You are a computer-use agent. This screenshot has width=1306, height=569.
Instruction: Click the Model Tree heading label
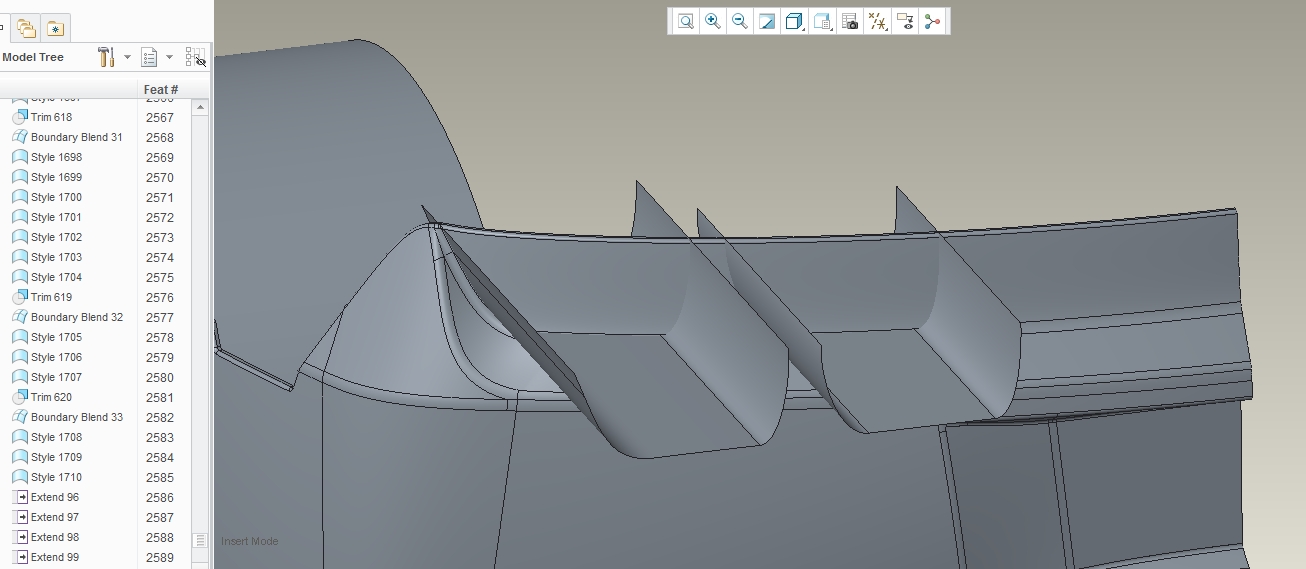point(33,57)
